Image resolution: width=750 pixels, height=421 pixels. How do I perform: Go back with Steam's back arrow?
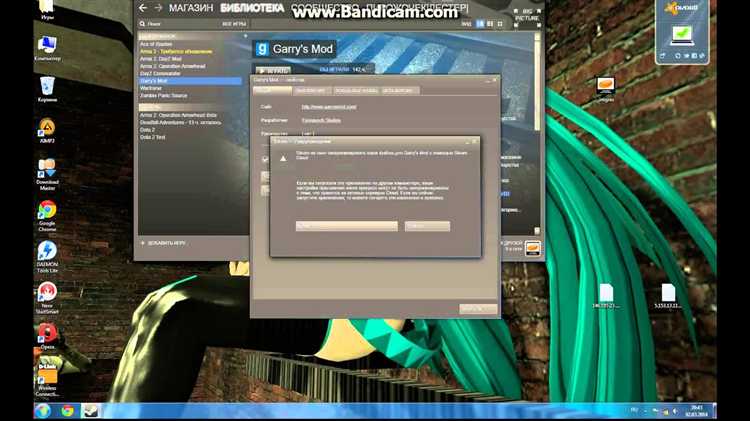pyautogui.click(x=143, y=8)
